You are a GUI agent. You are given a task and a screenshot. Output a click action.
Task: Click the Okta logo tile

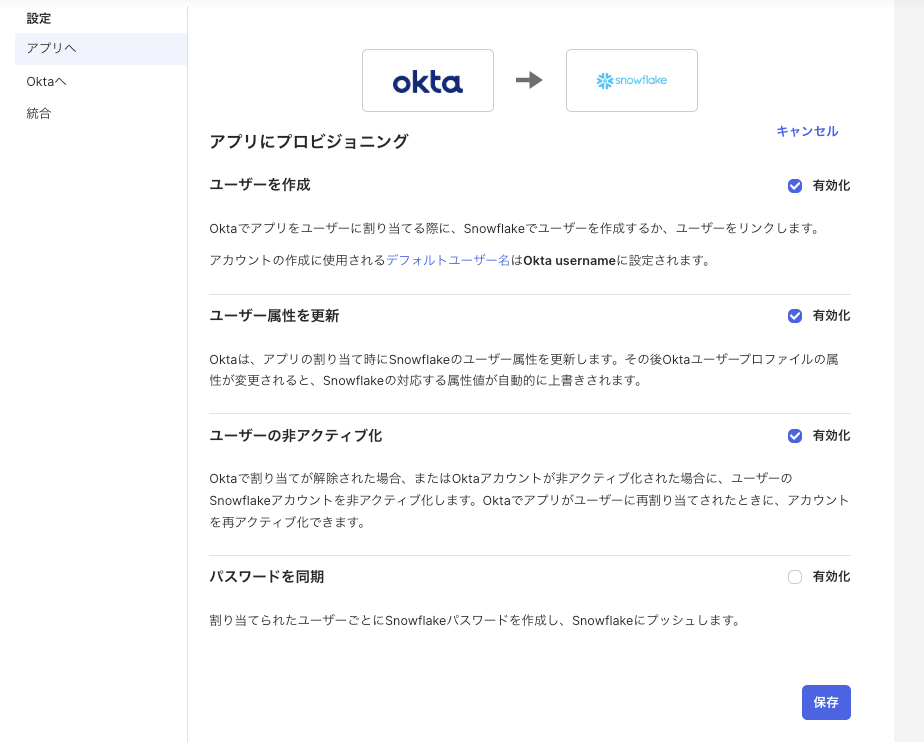pos(428,80)
